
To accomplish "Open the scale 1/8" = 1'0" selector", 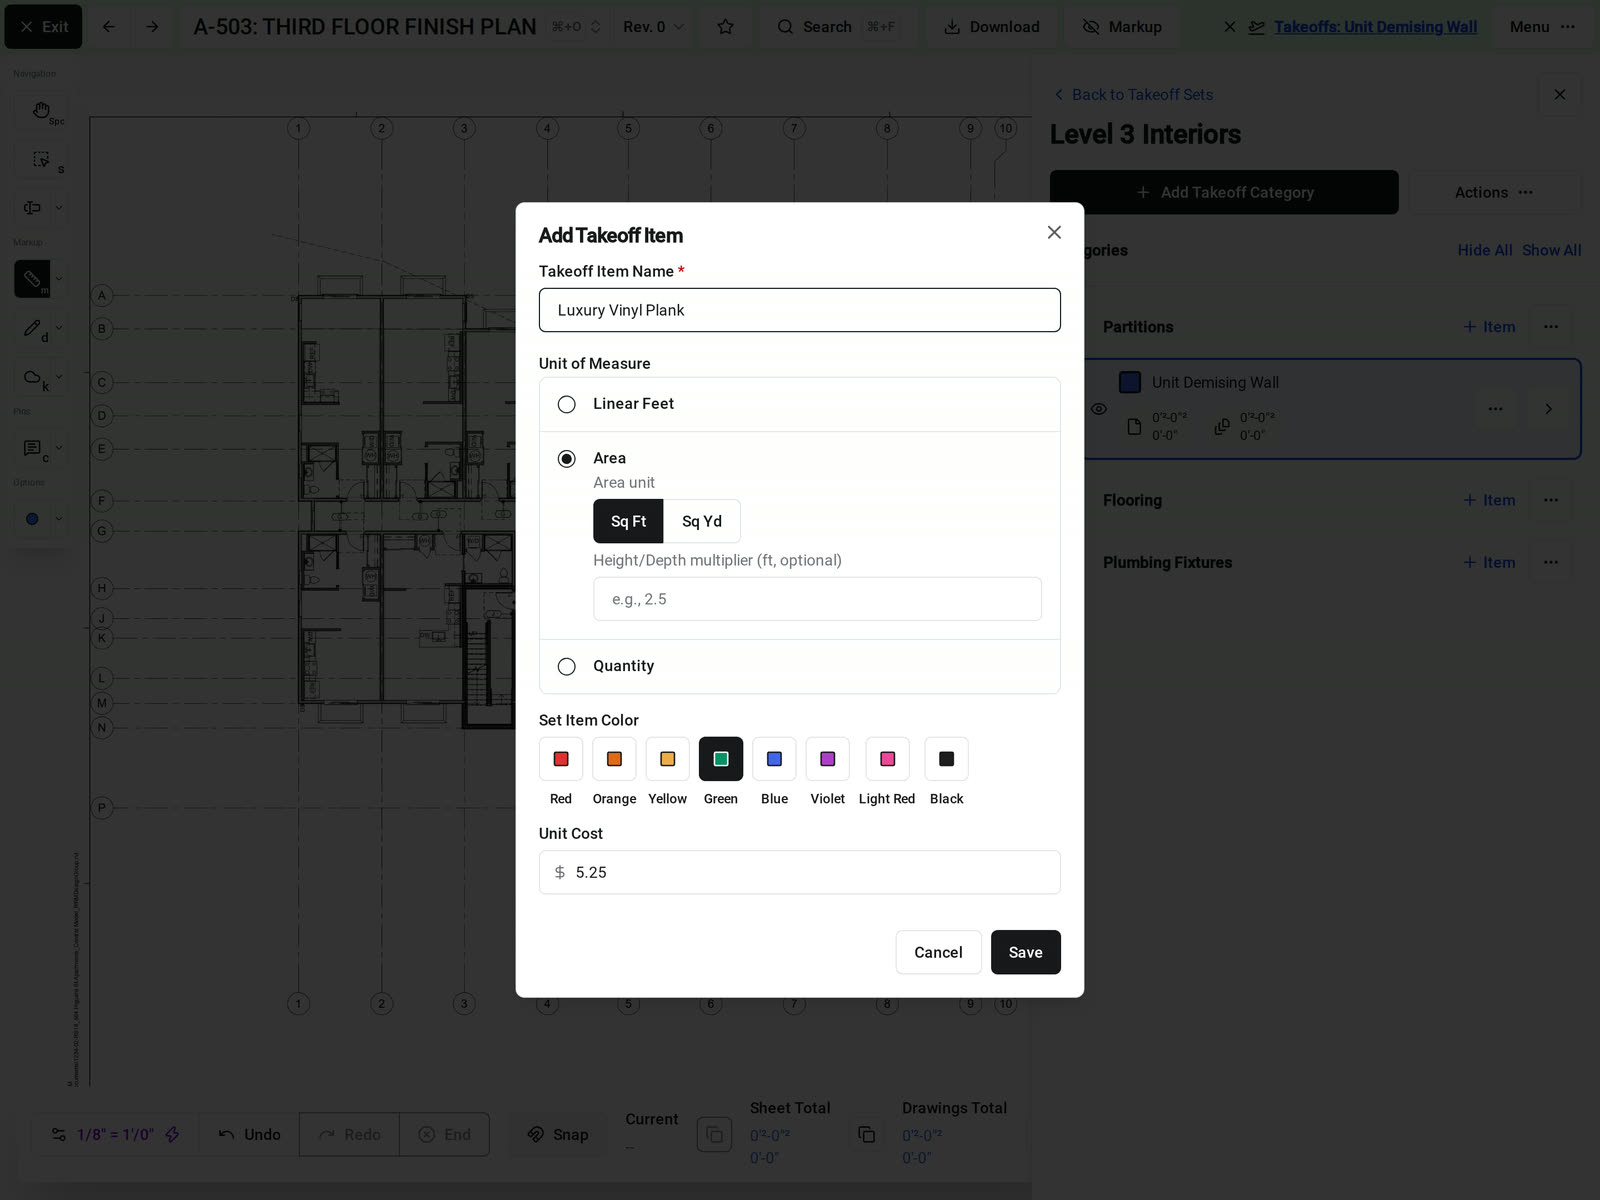I will click(x=115, y=1134).
